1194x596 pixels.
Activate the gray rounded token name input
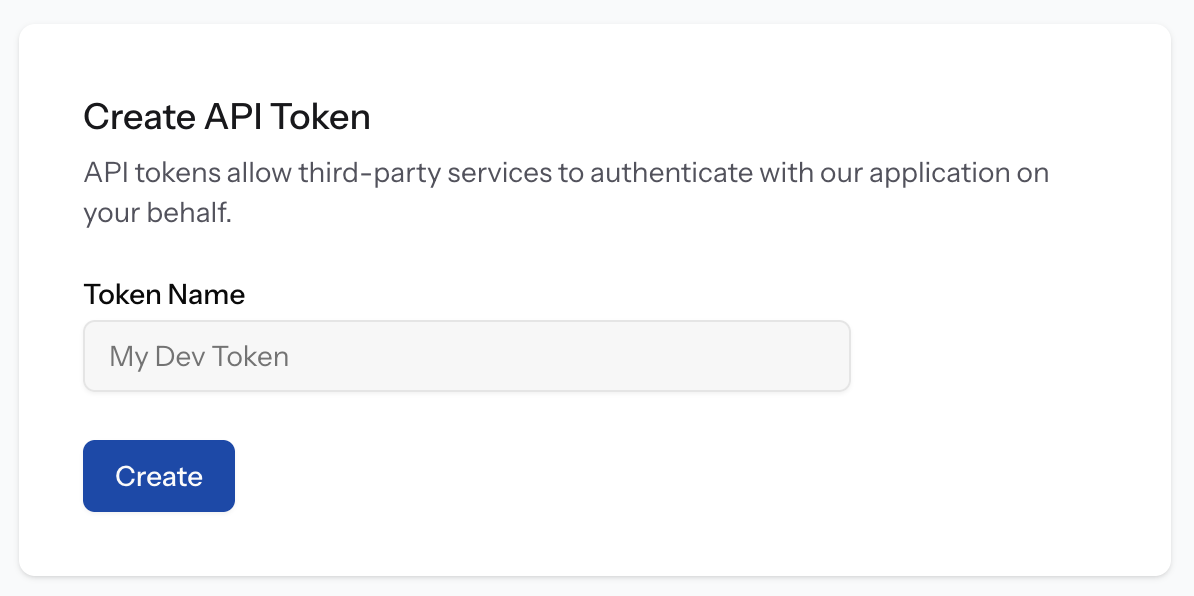pos(466,356)
